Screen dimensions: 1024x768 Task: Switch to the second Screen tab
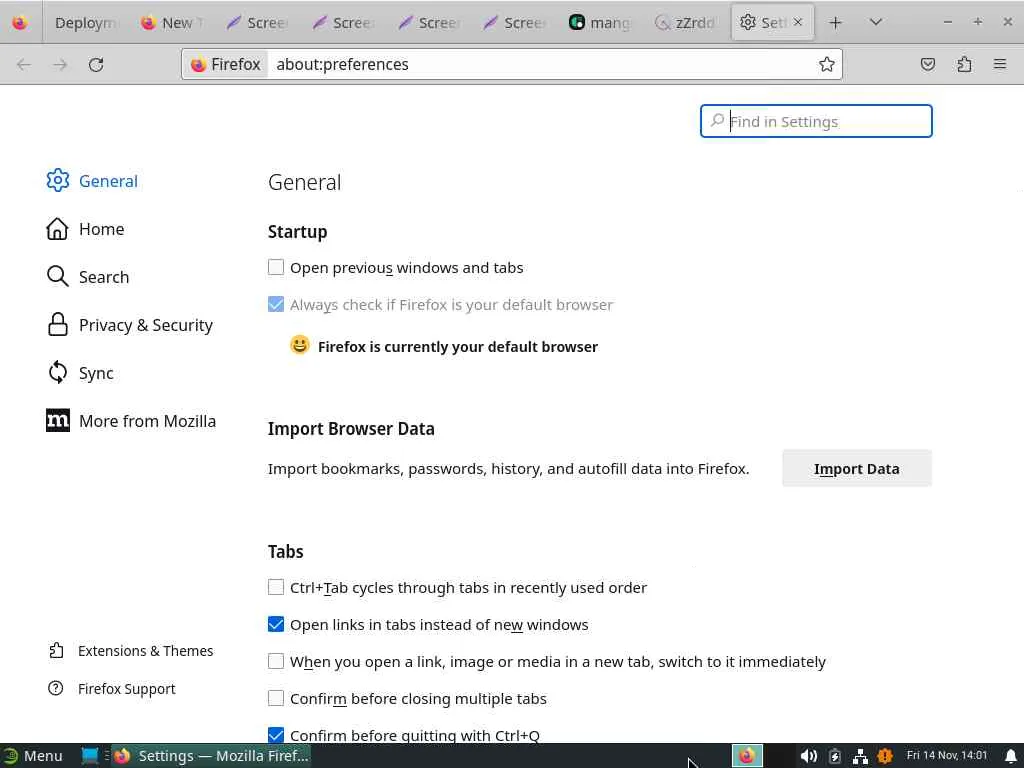[342, 23]
